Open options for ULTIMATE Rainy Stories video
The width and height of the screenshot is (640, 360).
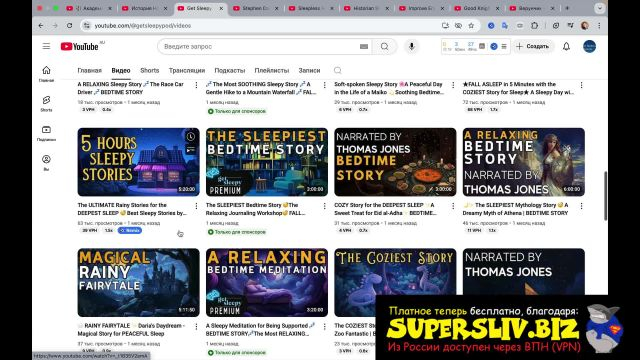click(x=196, y=206)
